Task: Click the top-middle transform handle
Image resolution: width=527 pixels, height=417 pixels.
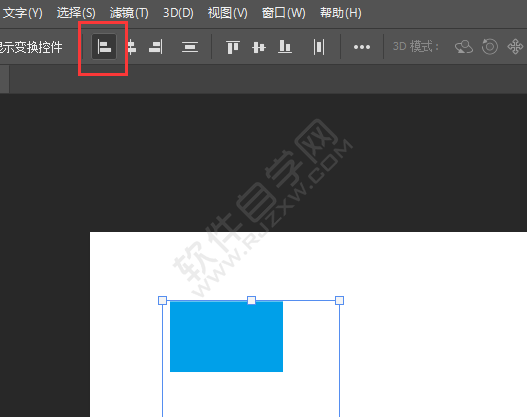Action: point(251,300)
